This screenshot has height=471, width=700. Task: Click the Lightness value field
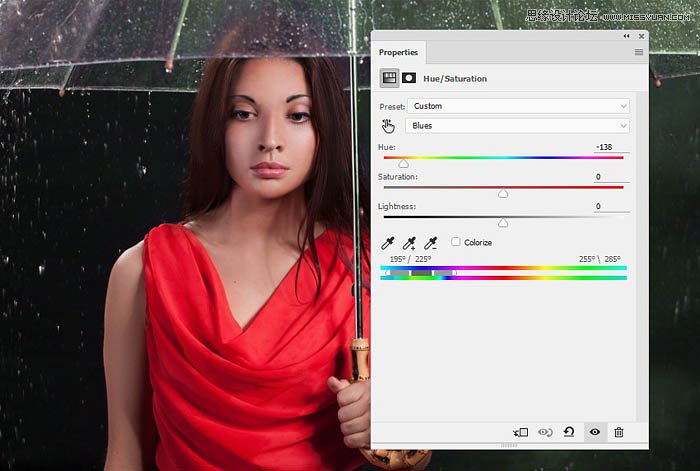point(611,207)
